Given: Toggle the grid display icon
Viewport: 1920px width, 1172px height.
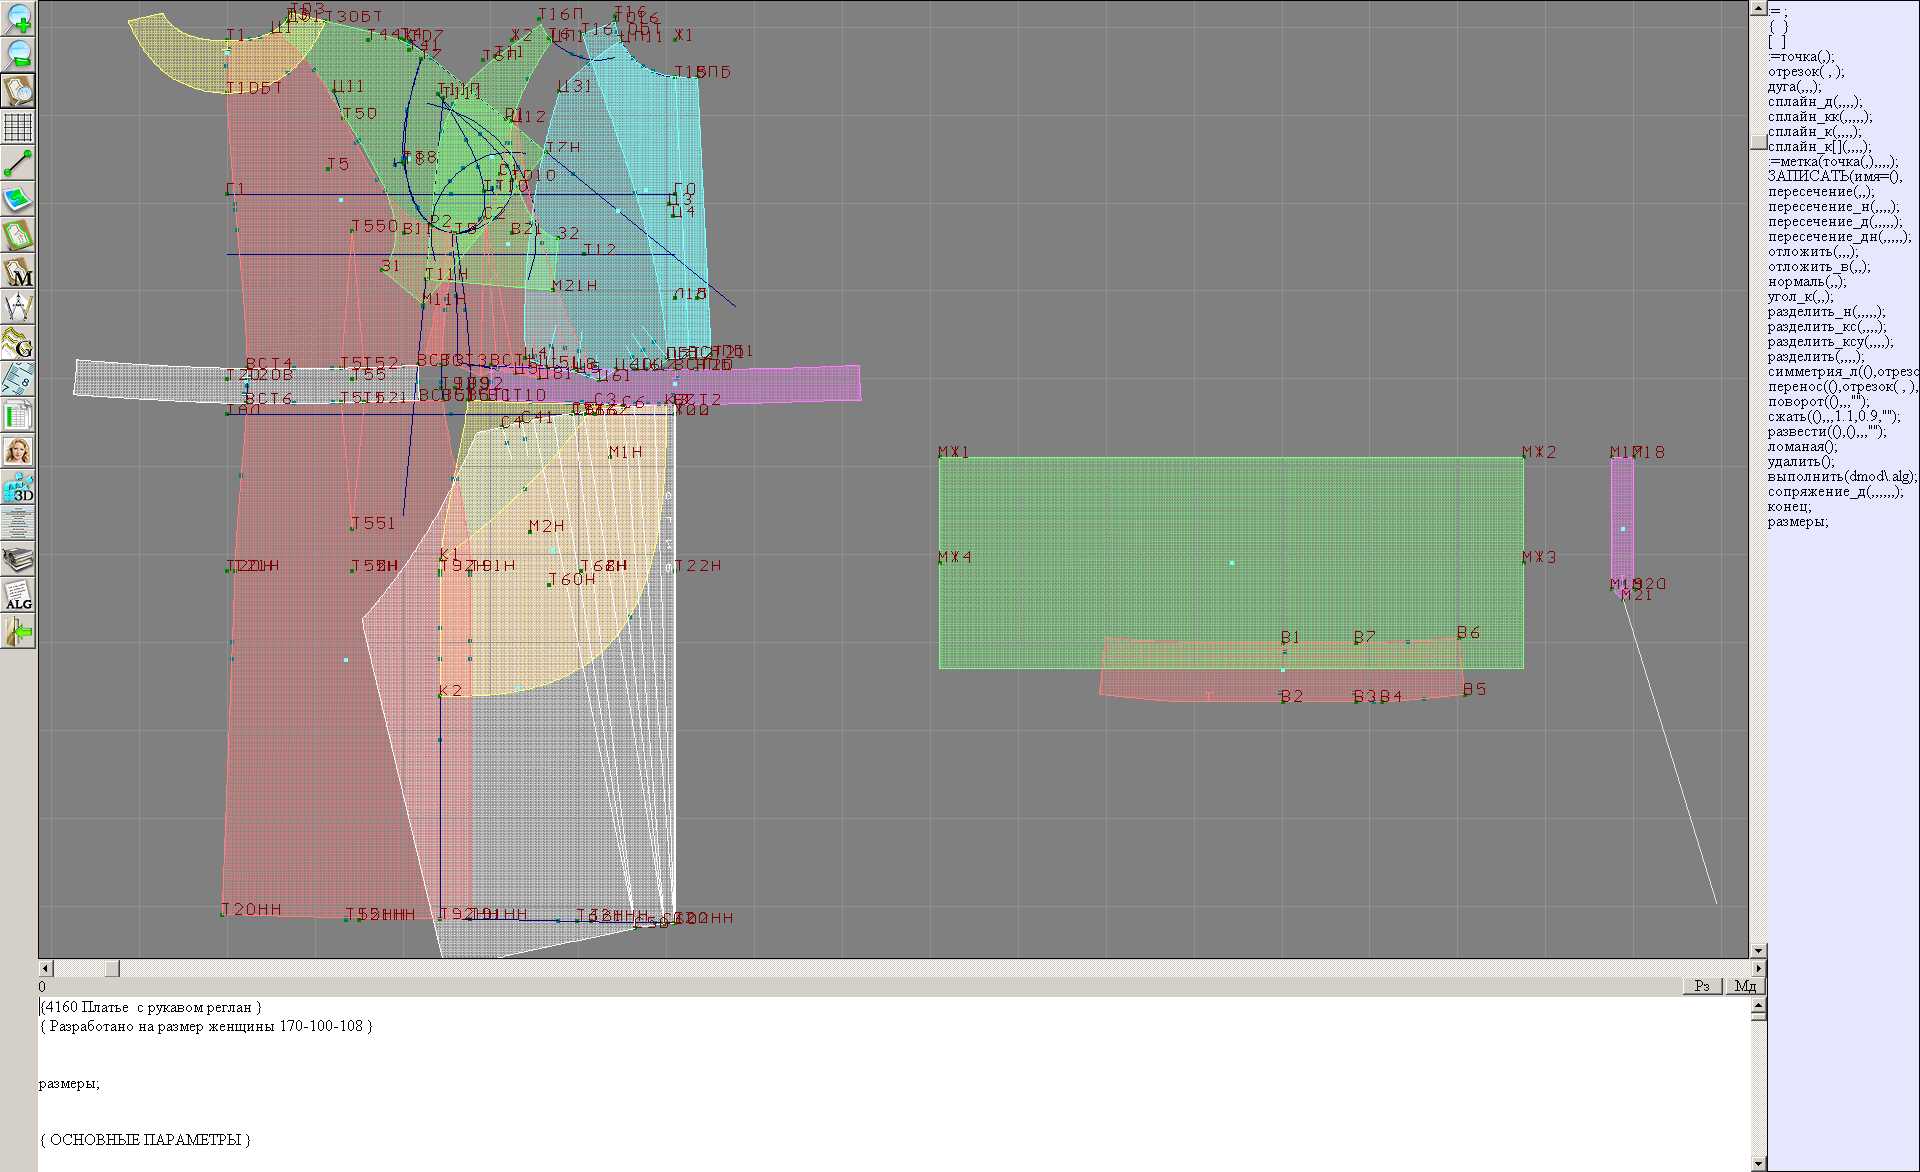Looking at the screenshot, I should pyautogui.click(x=18, y=127).
